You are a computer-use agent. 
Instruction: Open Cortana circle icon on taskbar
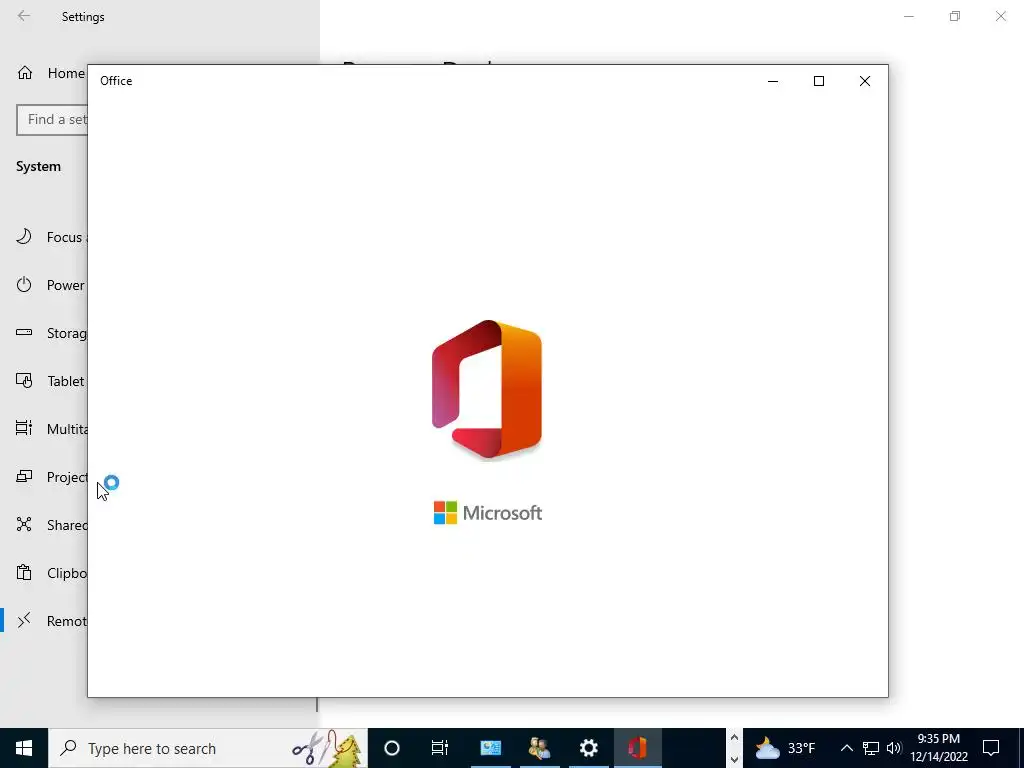click(x=392, y=748)
